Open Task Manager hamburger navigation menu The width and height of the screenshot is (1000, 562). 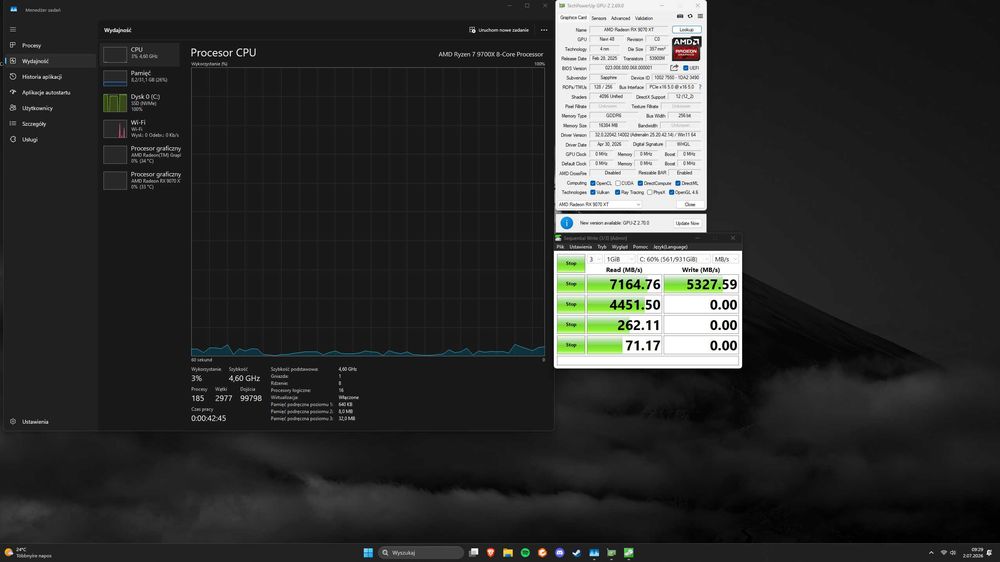[13, 29]
